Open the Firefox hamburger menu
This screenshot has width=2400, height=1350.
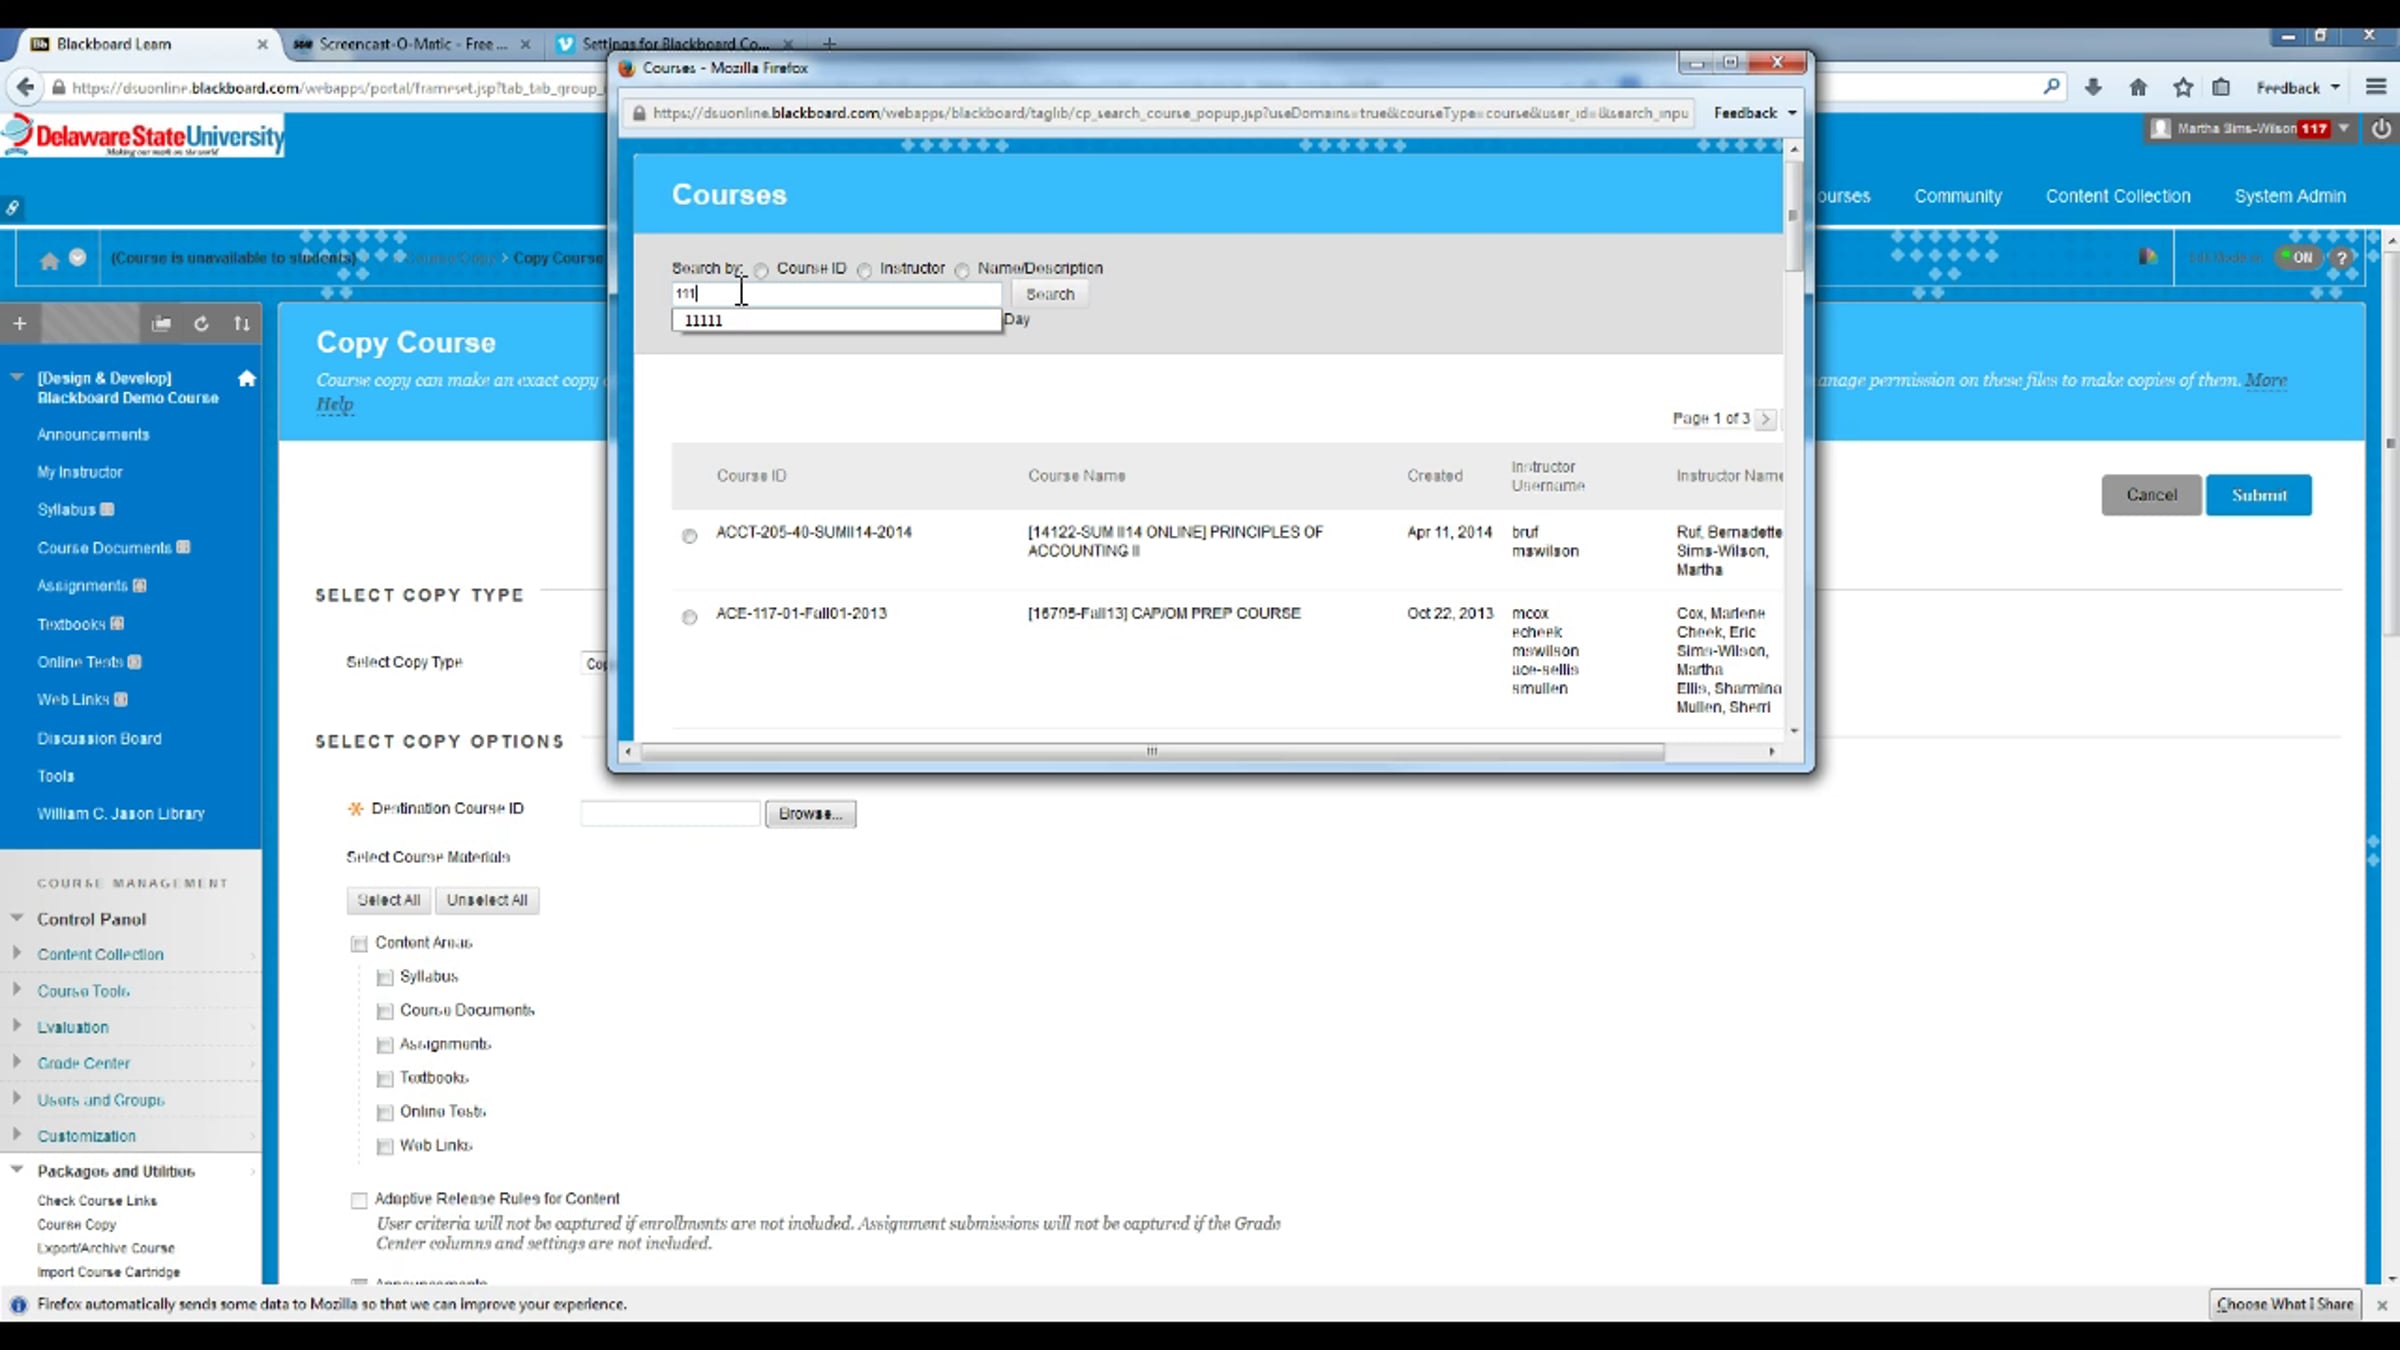click(2377, 87)
